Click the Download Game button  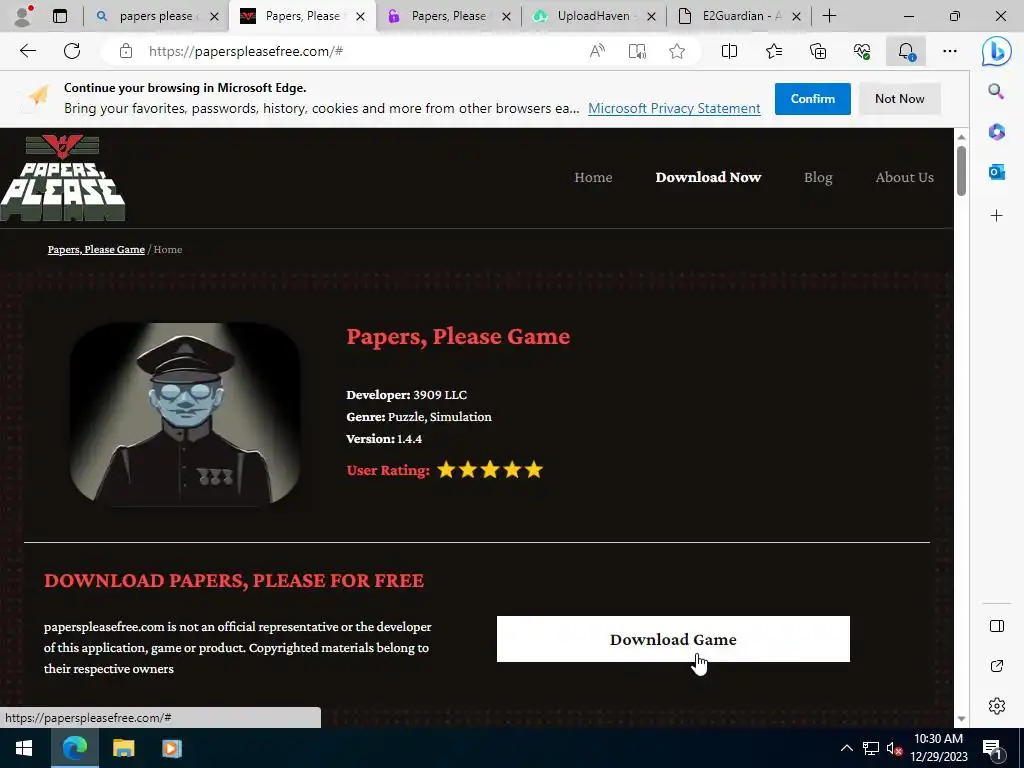click(673, 639)
